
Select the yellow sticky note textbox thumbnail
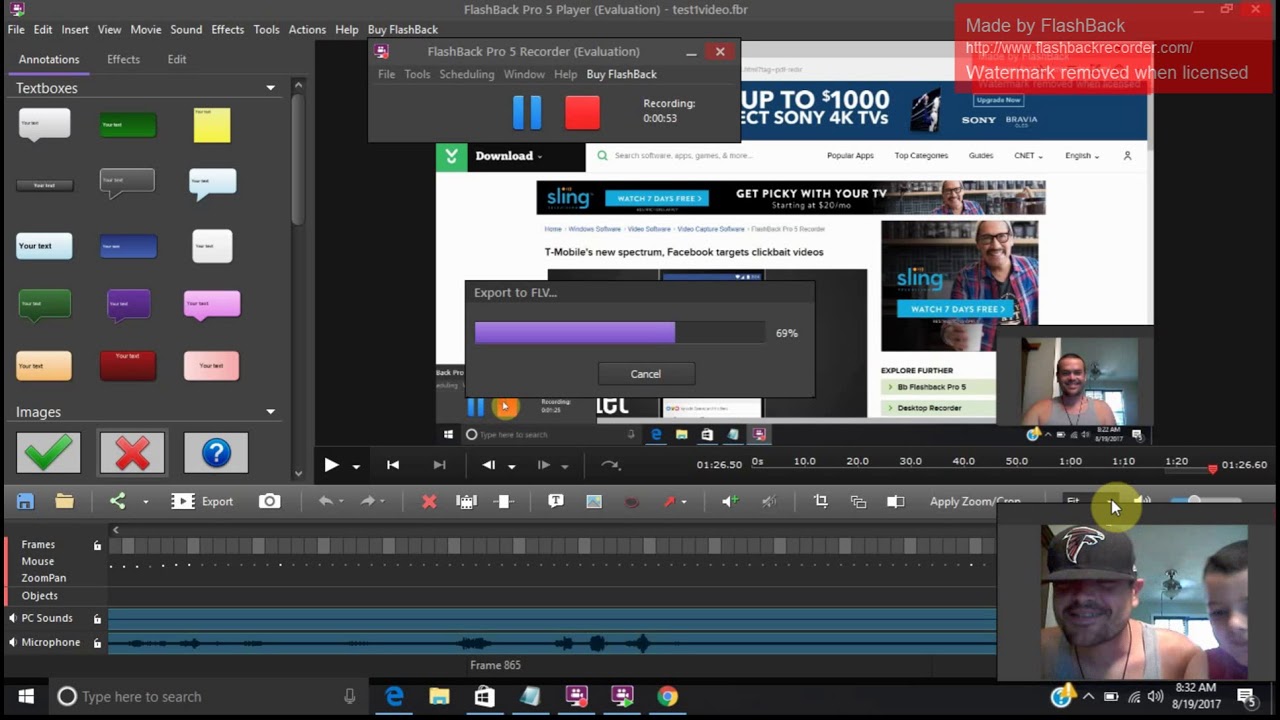[x=212, y=125]
